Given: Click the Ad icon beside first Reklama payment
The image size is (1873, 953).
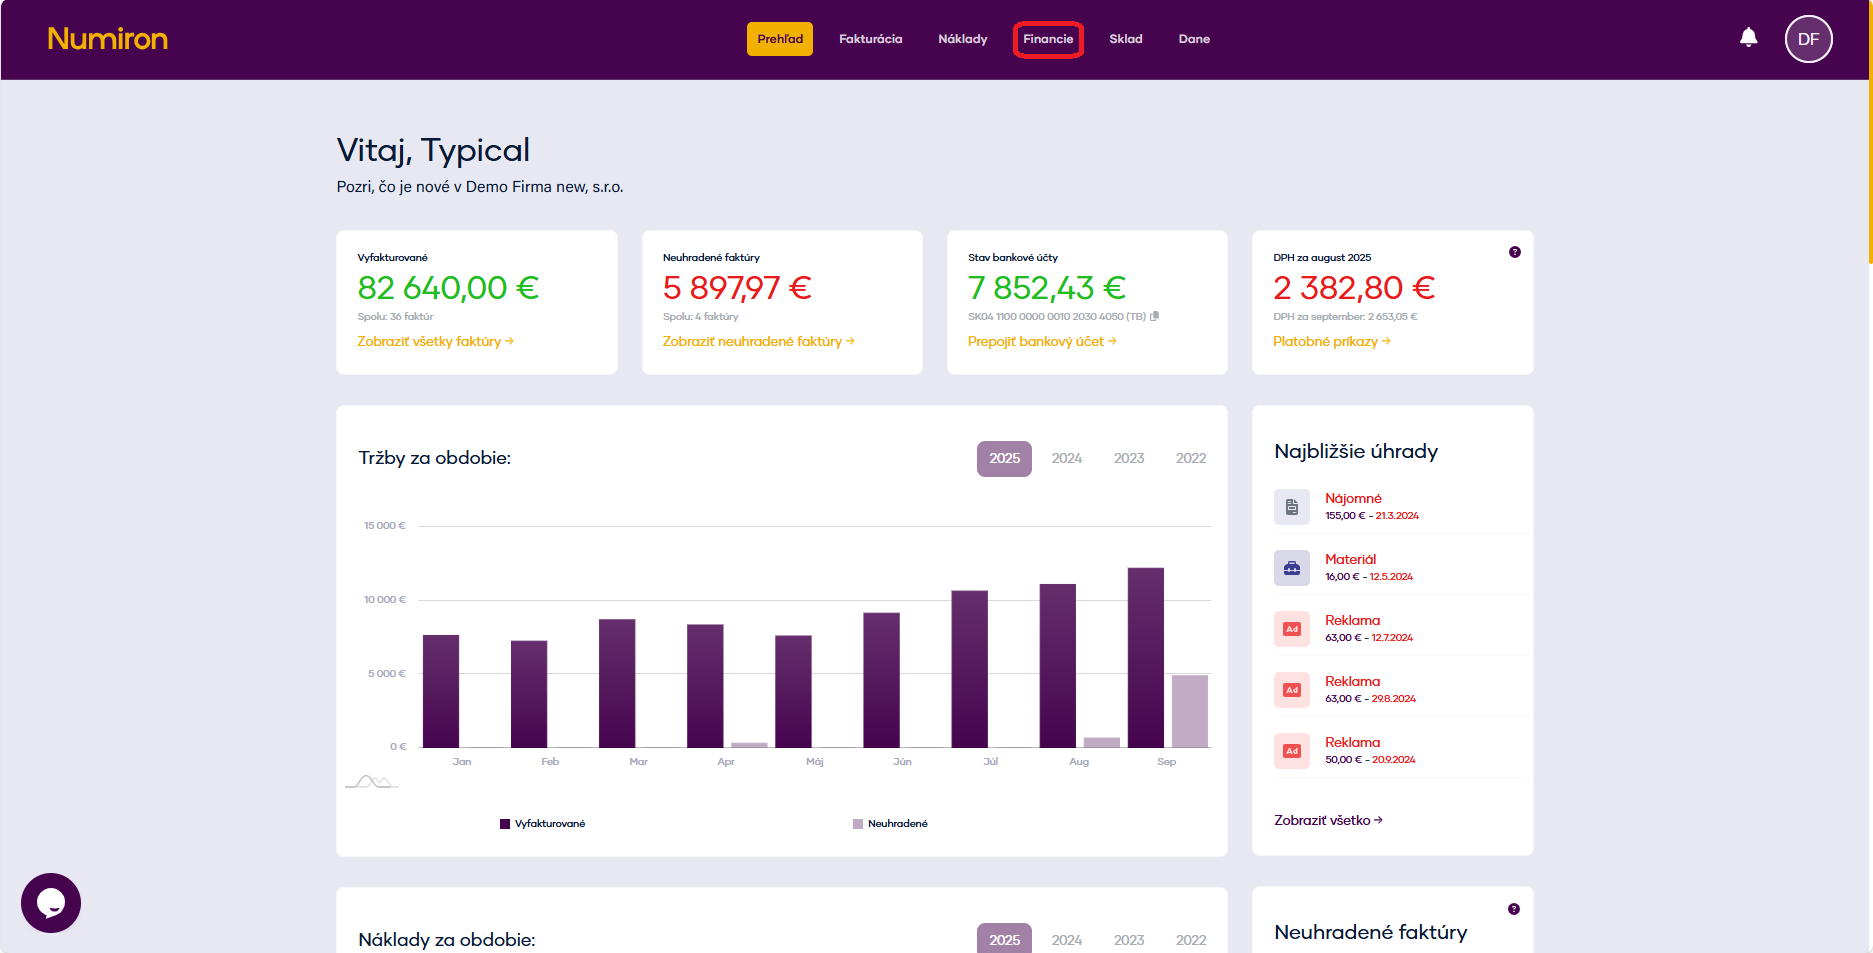Looking at the screenshot, I should click(1291, 629).
